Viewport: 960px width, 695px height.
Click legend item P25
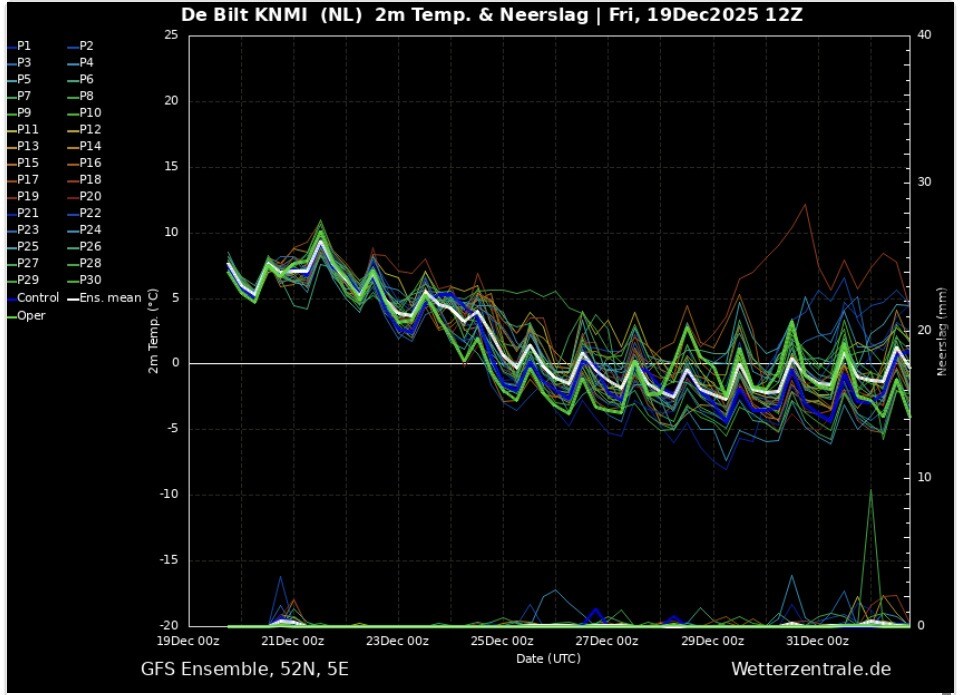tap(23, 246)
